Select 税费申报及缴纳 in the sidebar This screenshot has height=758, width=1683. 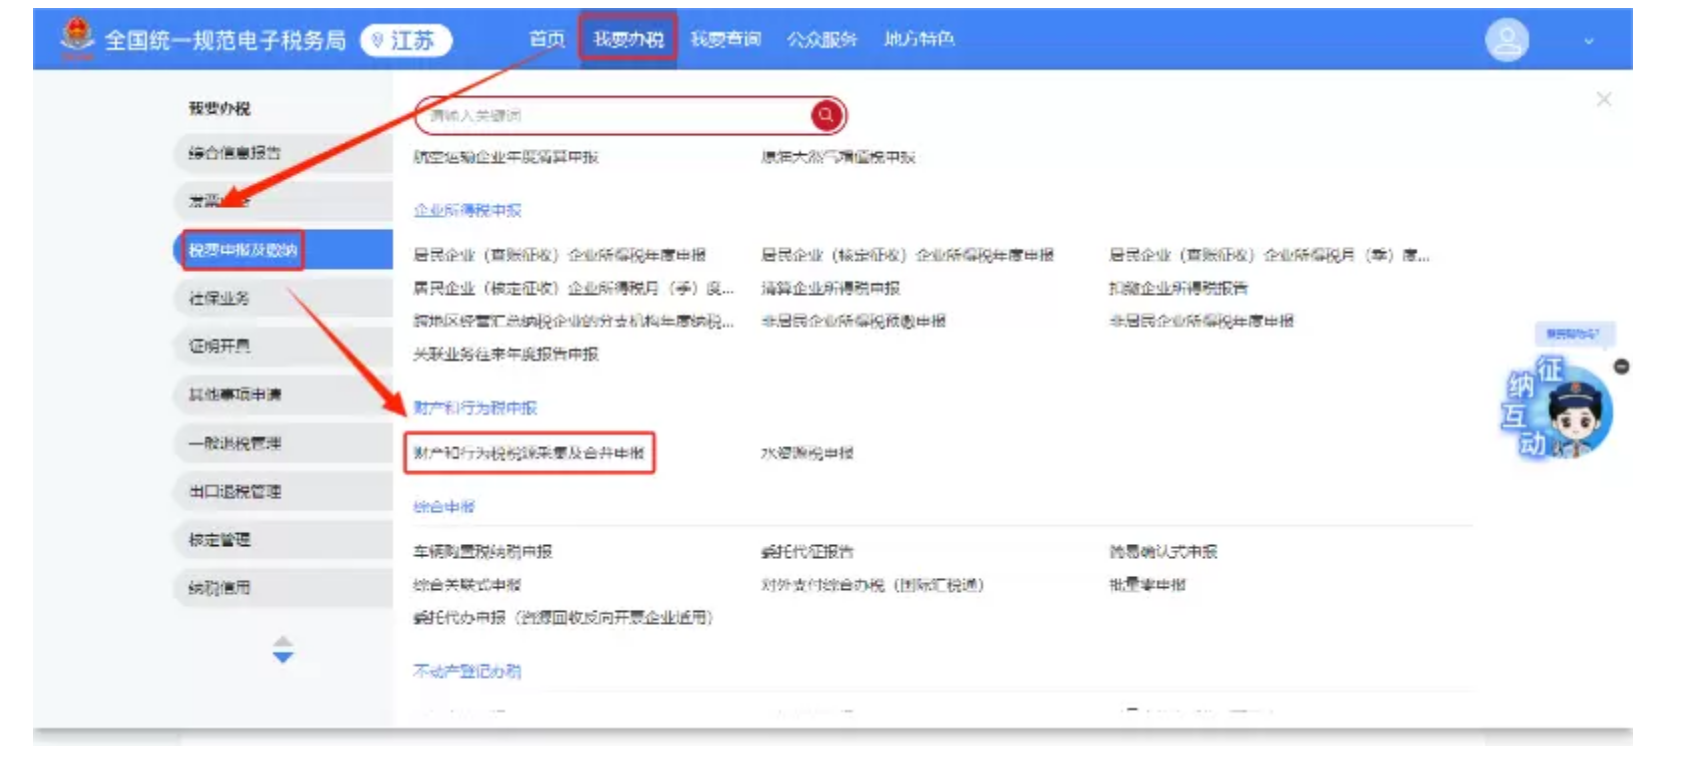(x=284, y=250)
